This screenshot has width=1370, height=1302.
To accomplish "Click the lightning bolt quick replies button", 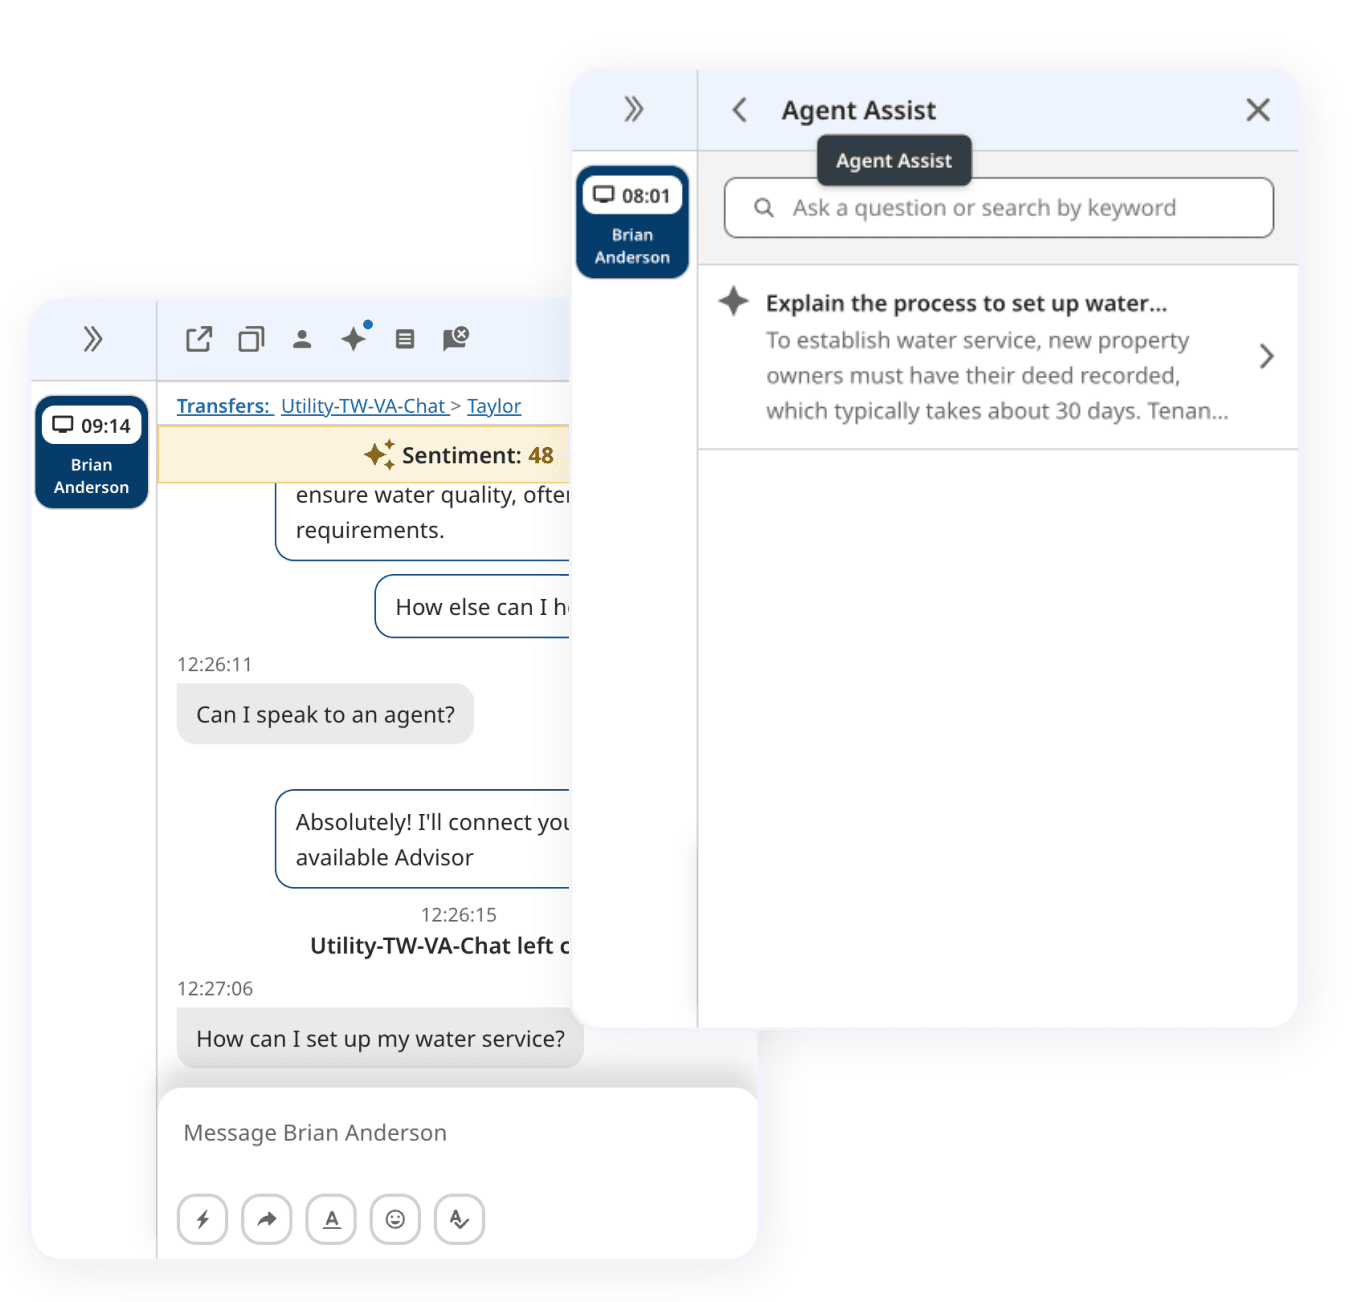I will (x=203, y=1219).
